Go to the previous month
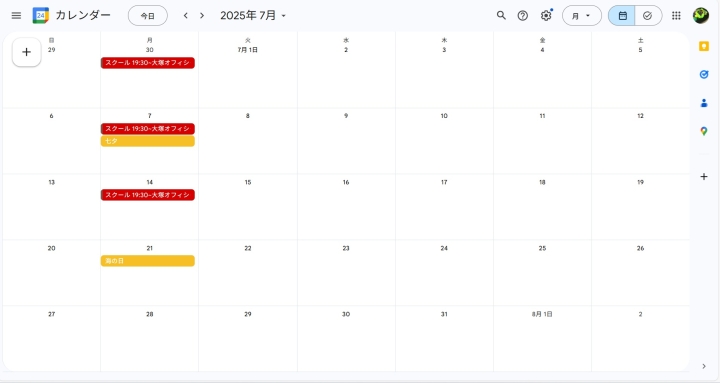This screenshot has width=720, height=383. pos(186,16)
